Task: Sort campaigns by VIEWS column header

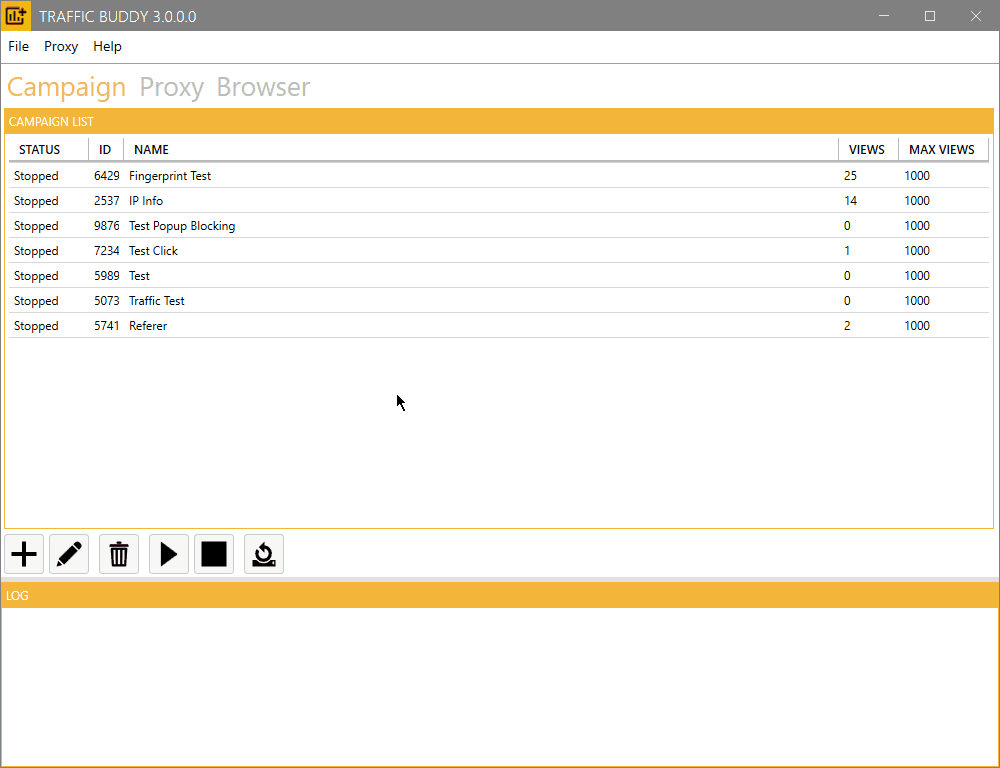Action: (x=866, y=150)
